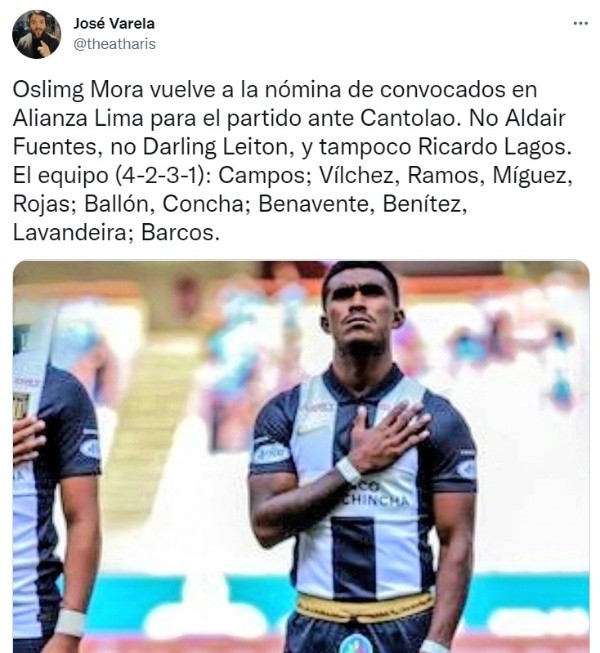The image size is (600, 653).
Task: Click the tweet text about Oslimg Mora
Action: (293, 161)
